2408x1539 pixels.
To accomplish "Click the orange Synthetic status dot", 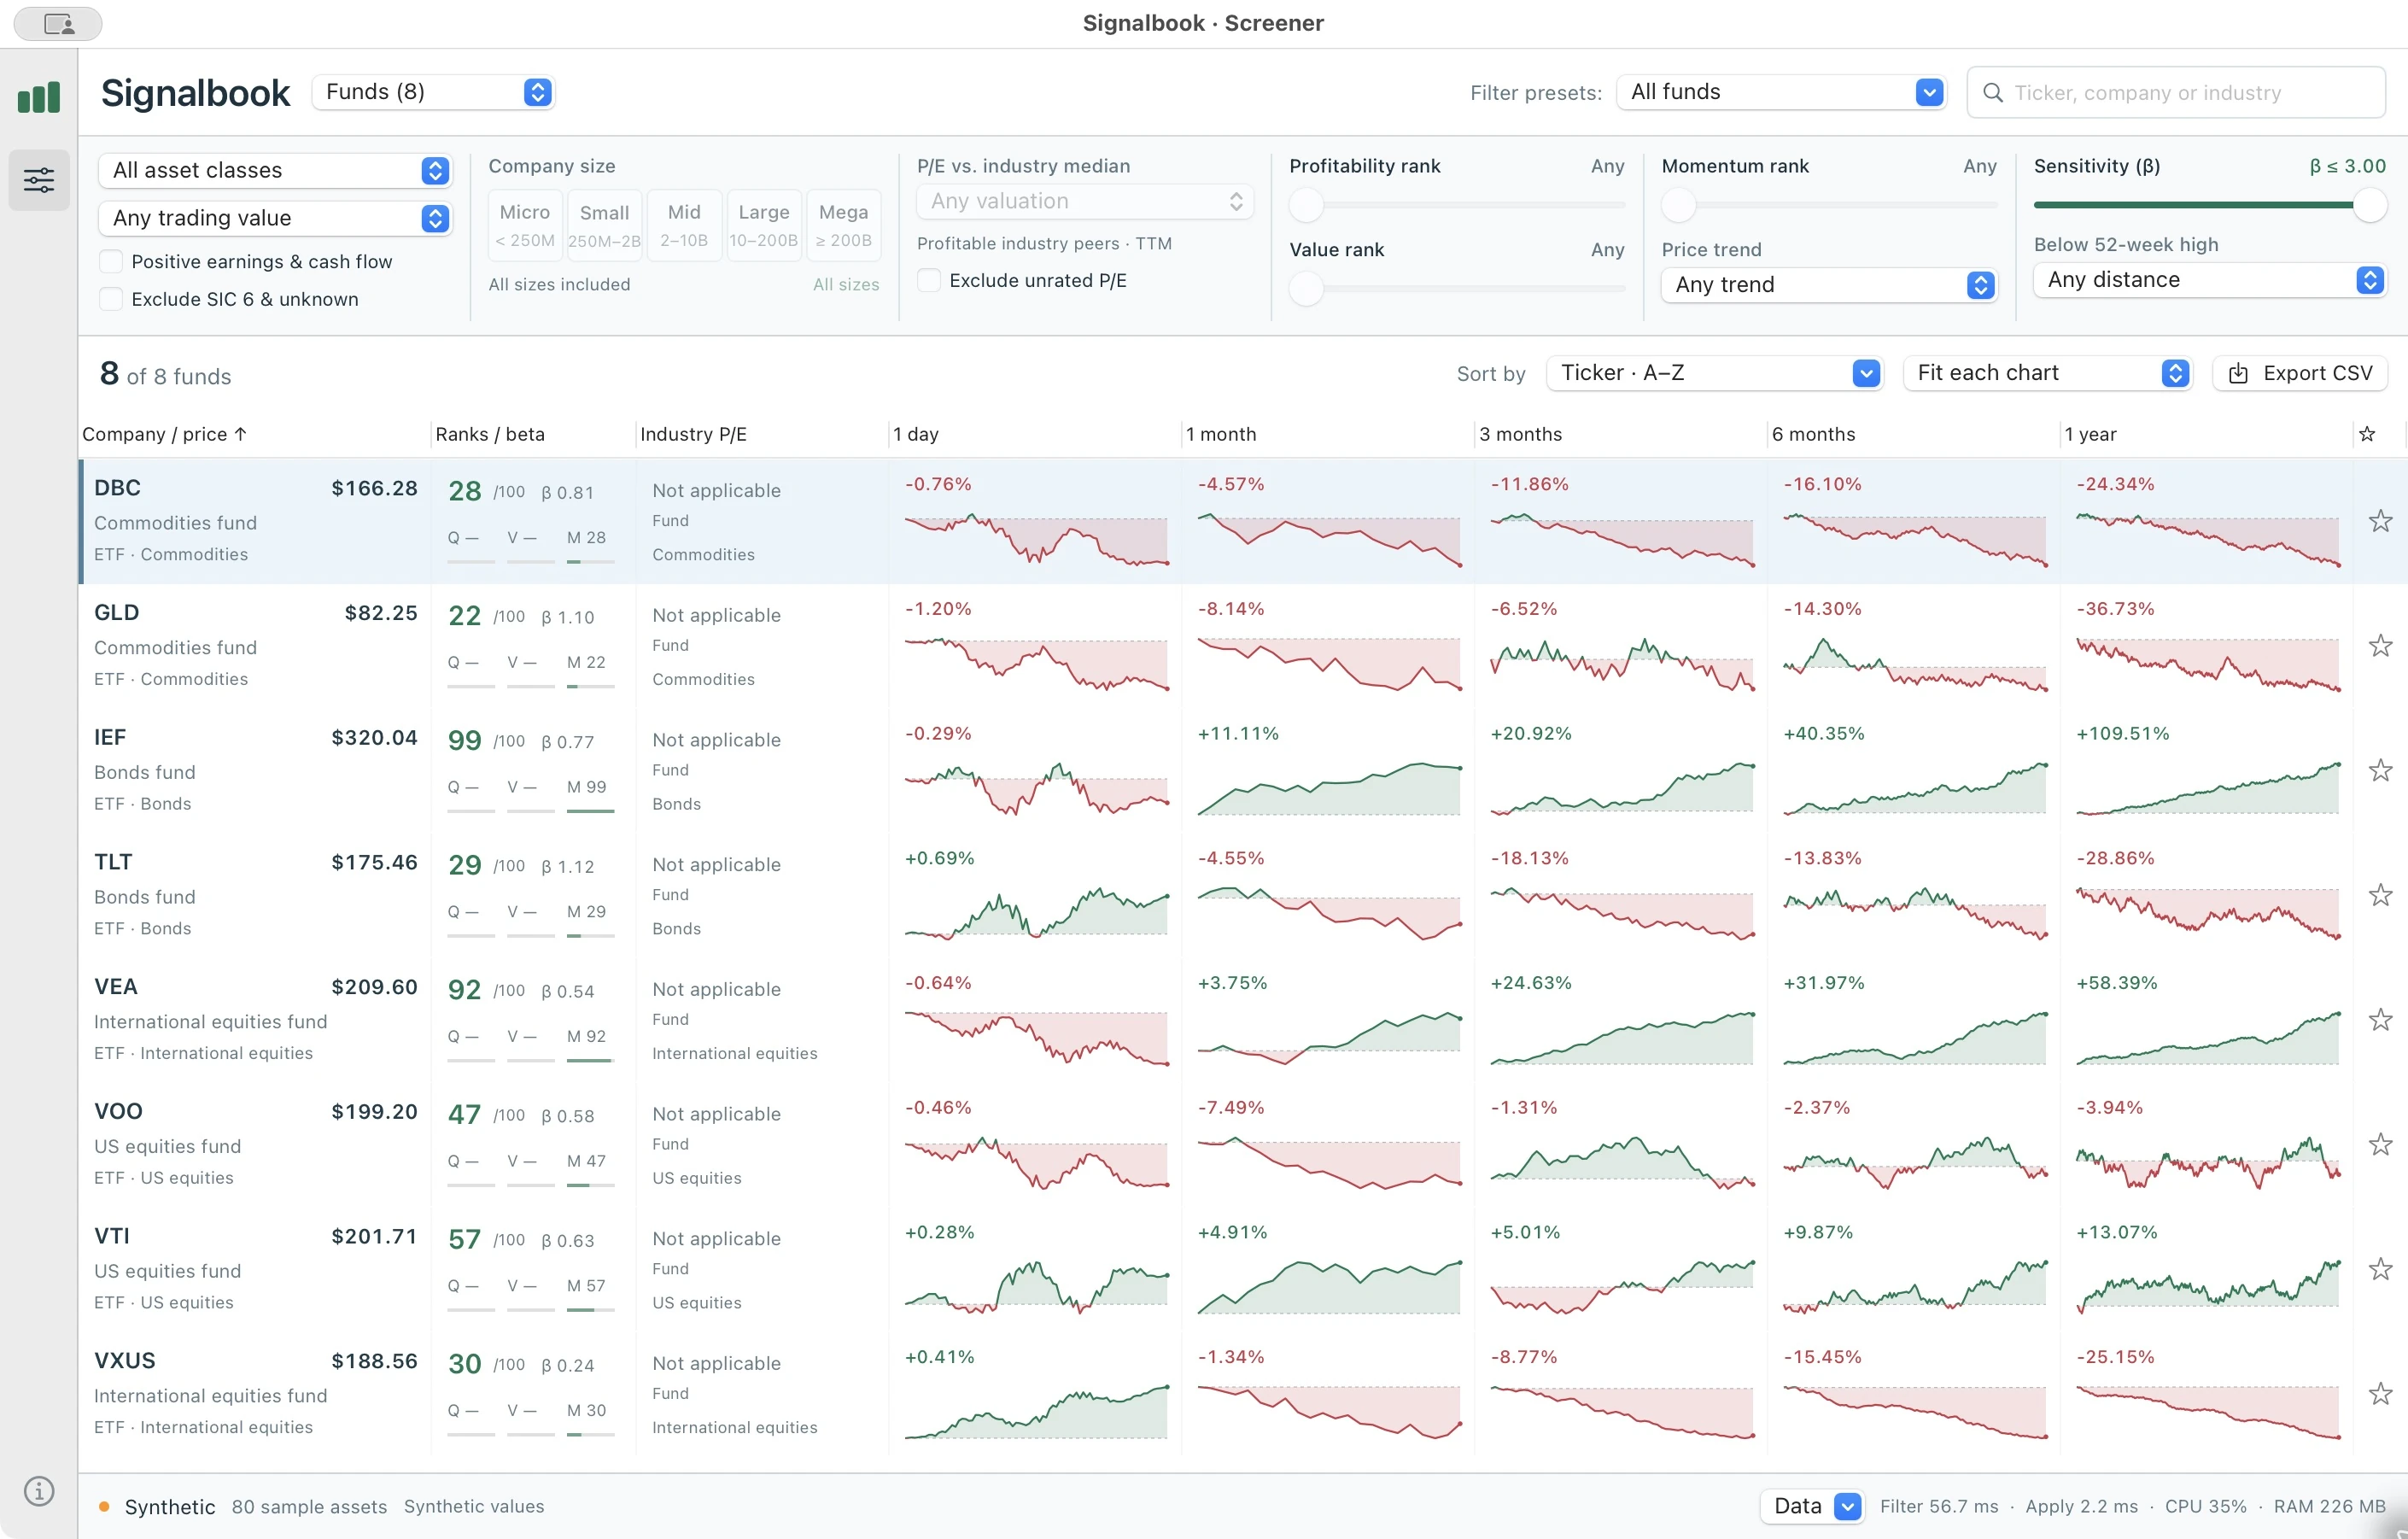I will [x=104, y=1506].
